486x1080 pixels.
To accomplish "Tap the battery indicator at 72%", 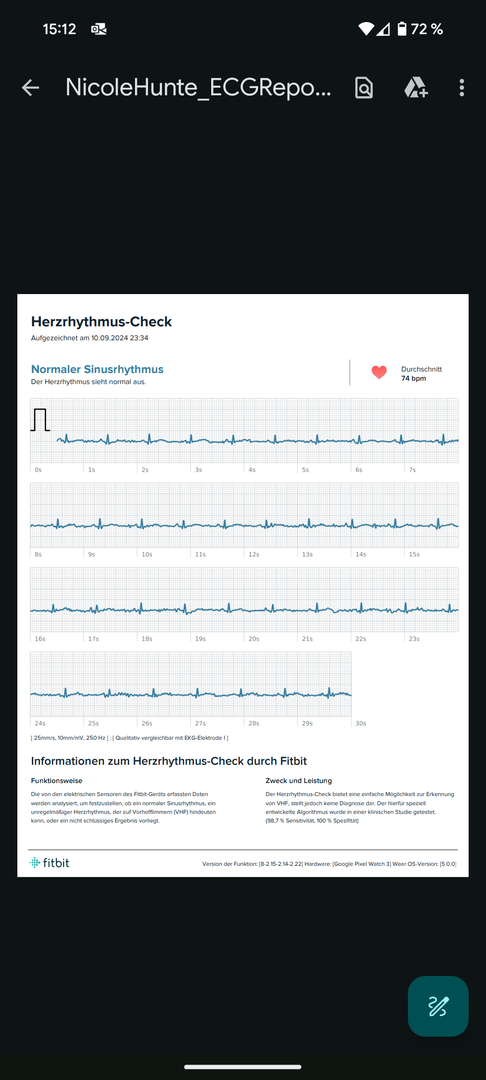I will tap(403, 29).
